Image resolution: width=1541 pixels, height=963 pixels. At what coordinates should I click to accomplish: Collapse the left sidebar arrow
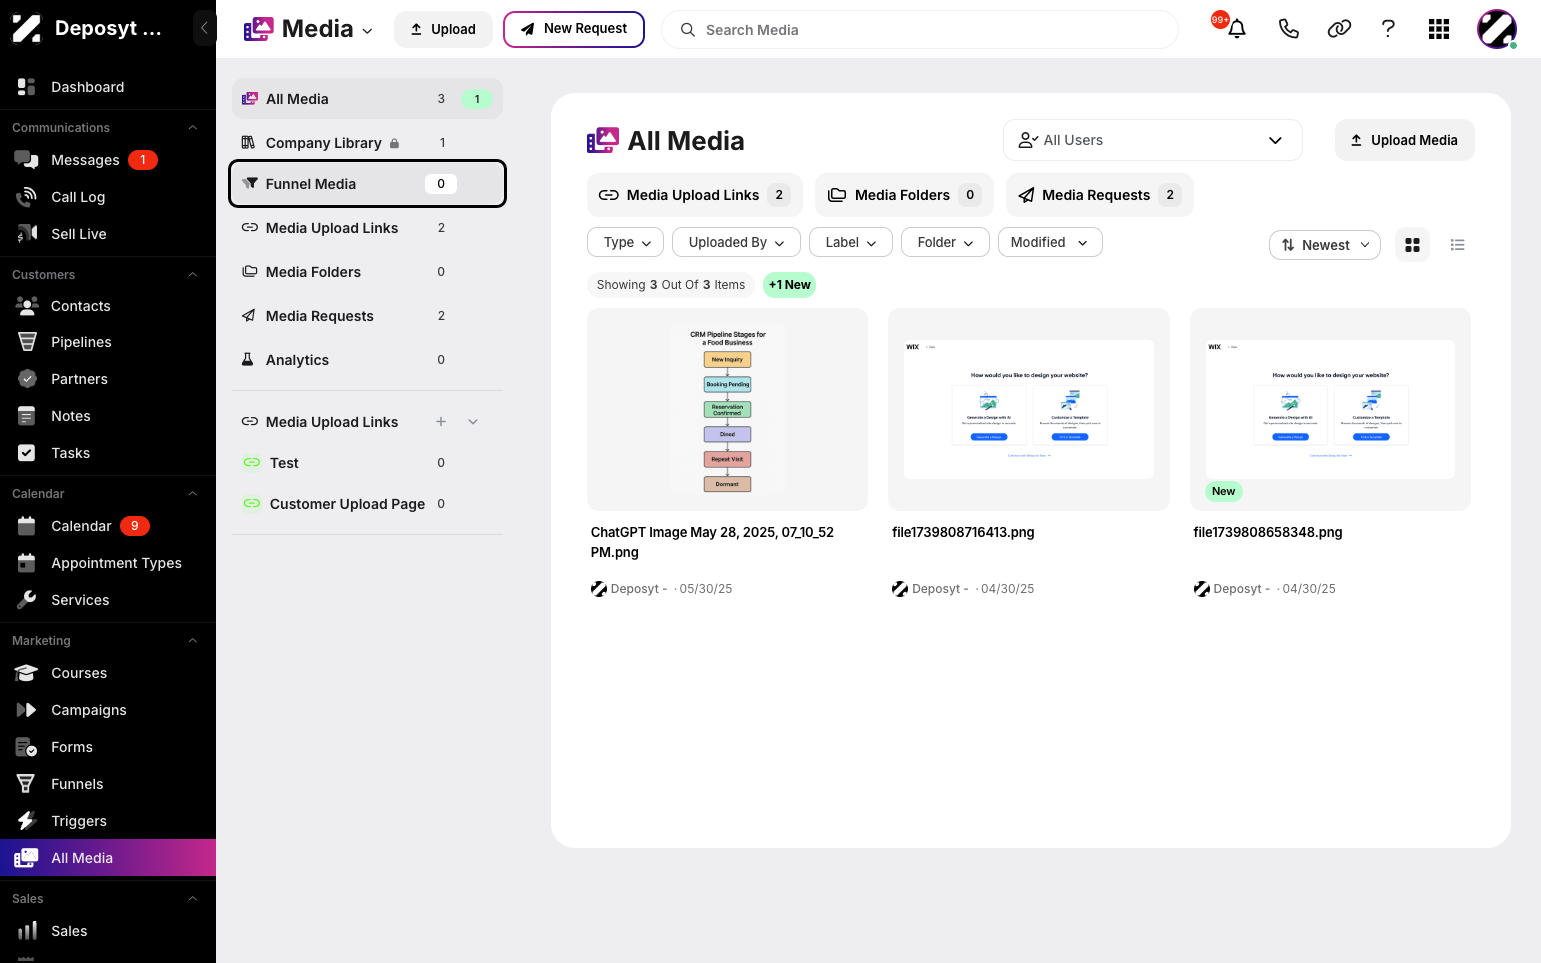pyautogui.click(x=204, y=28)
